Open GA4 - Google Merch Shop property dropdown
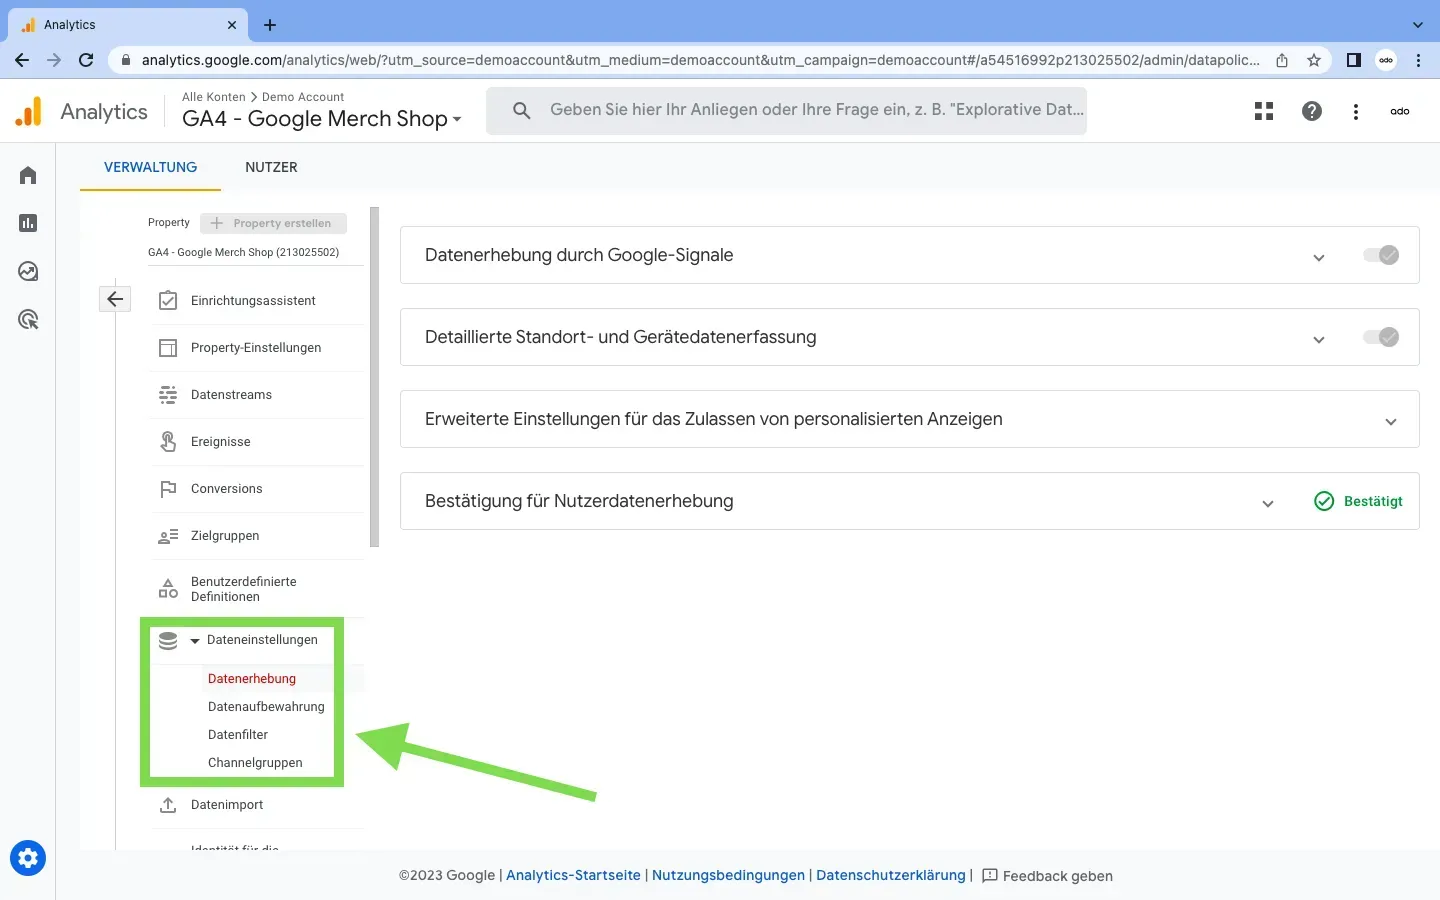1440x900 pixels. (x=322, y=118)
